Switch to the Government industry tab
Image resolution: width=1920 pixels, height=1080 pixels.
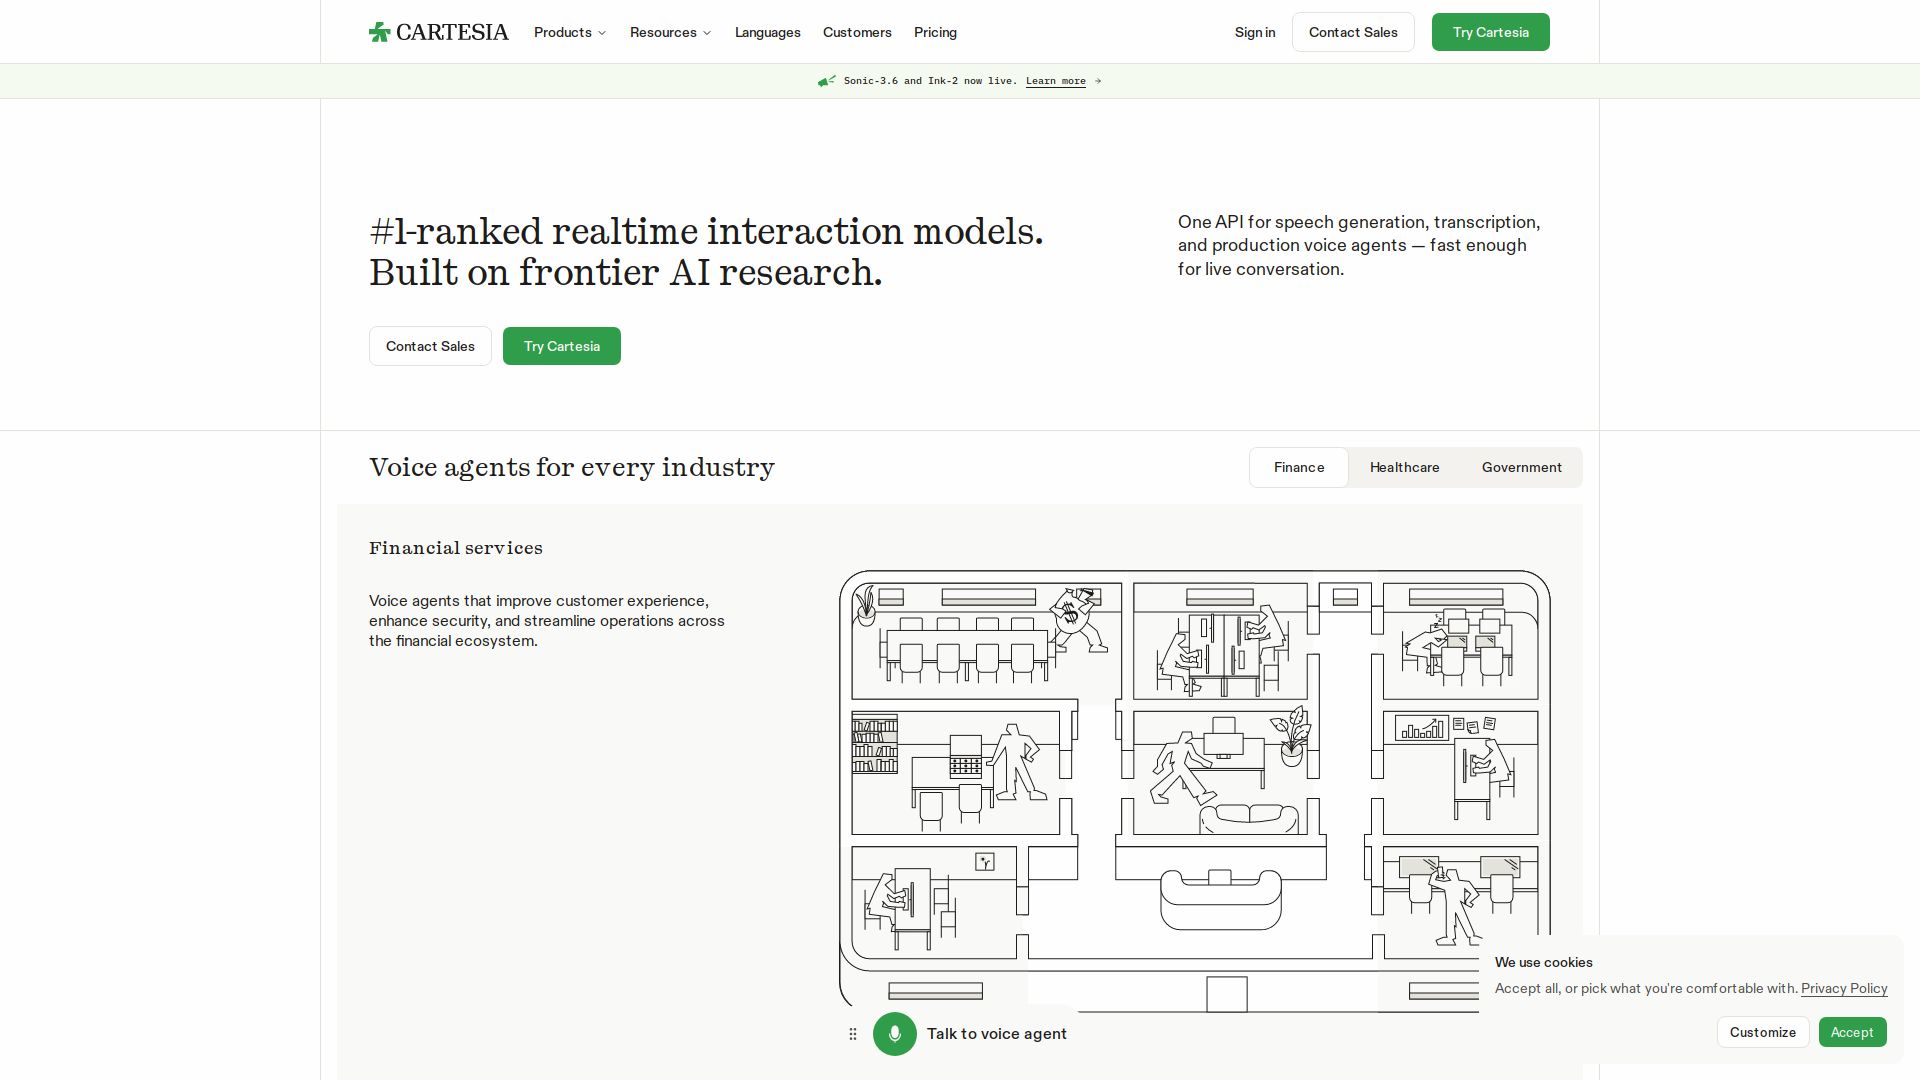[1522, 467]
